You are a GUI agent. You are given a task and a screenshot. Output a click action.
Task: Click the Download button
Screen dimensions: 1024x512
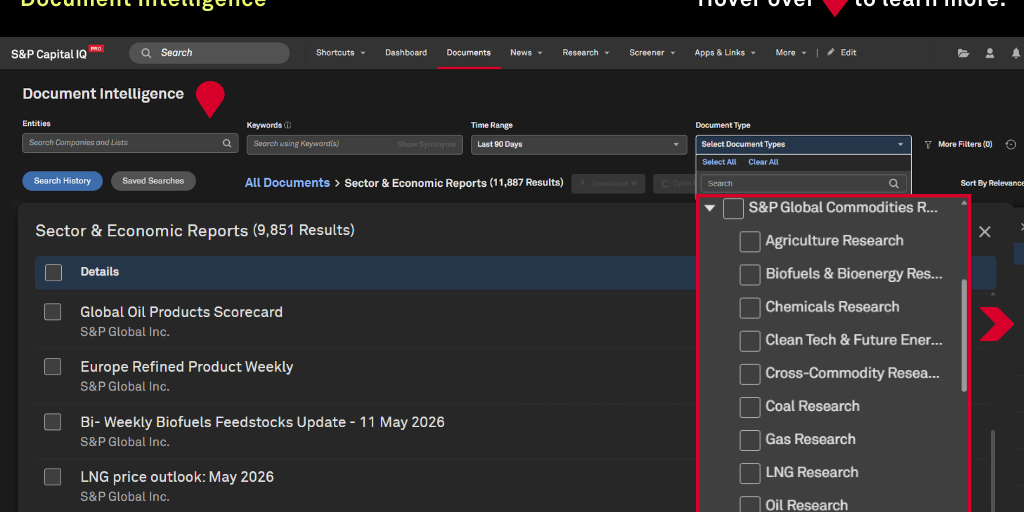tap(608, 184)
